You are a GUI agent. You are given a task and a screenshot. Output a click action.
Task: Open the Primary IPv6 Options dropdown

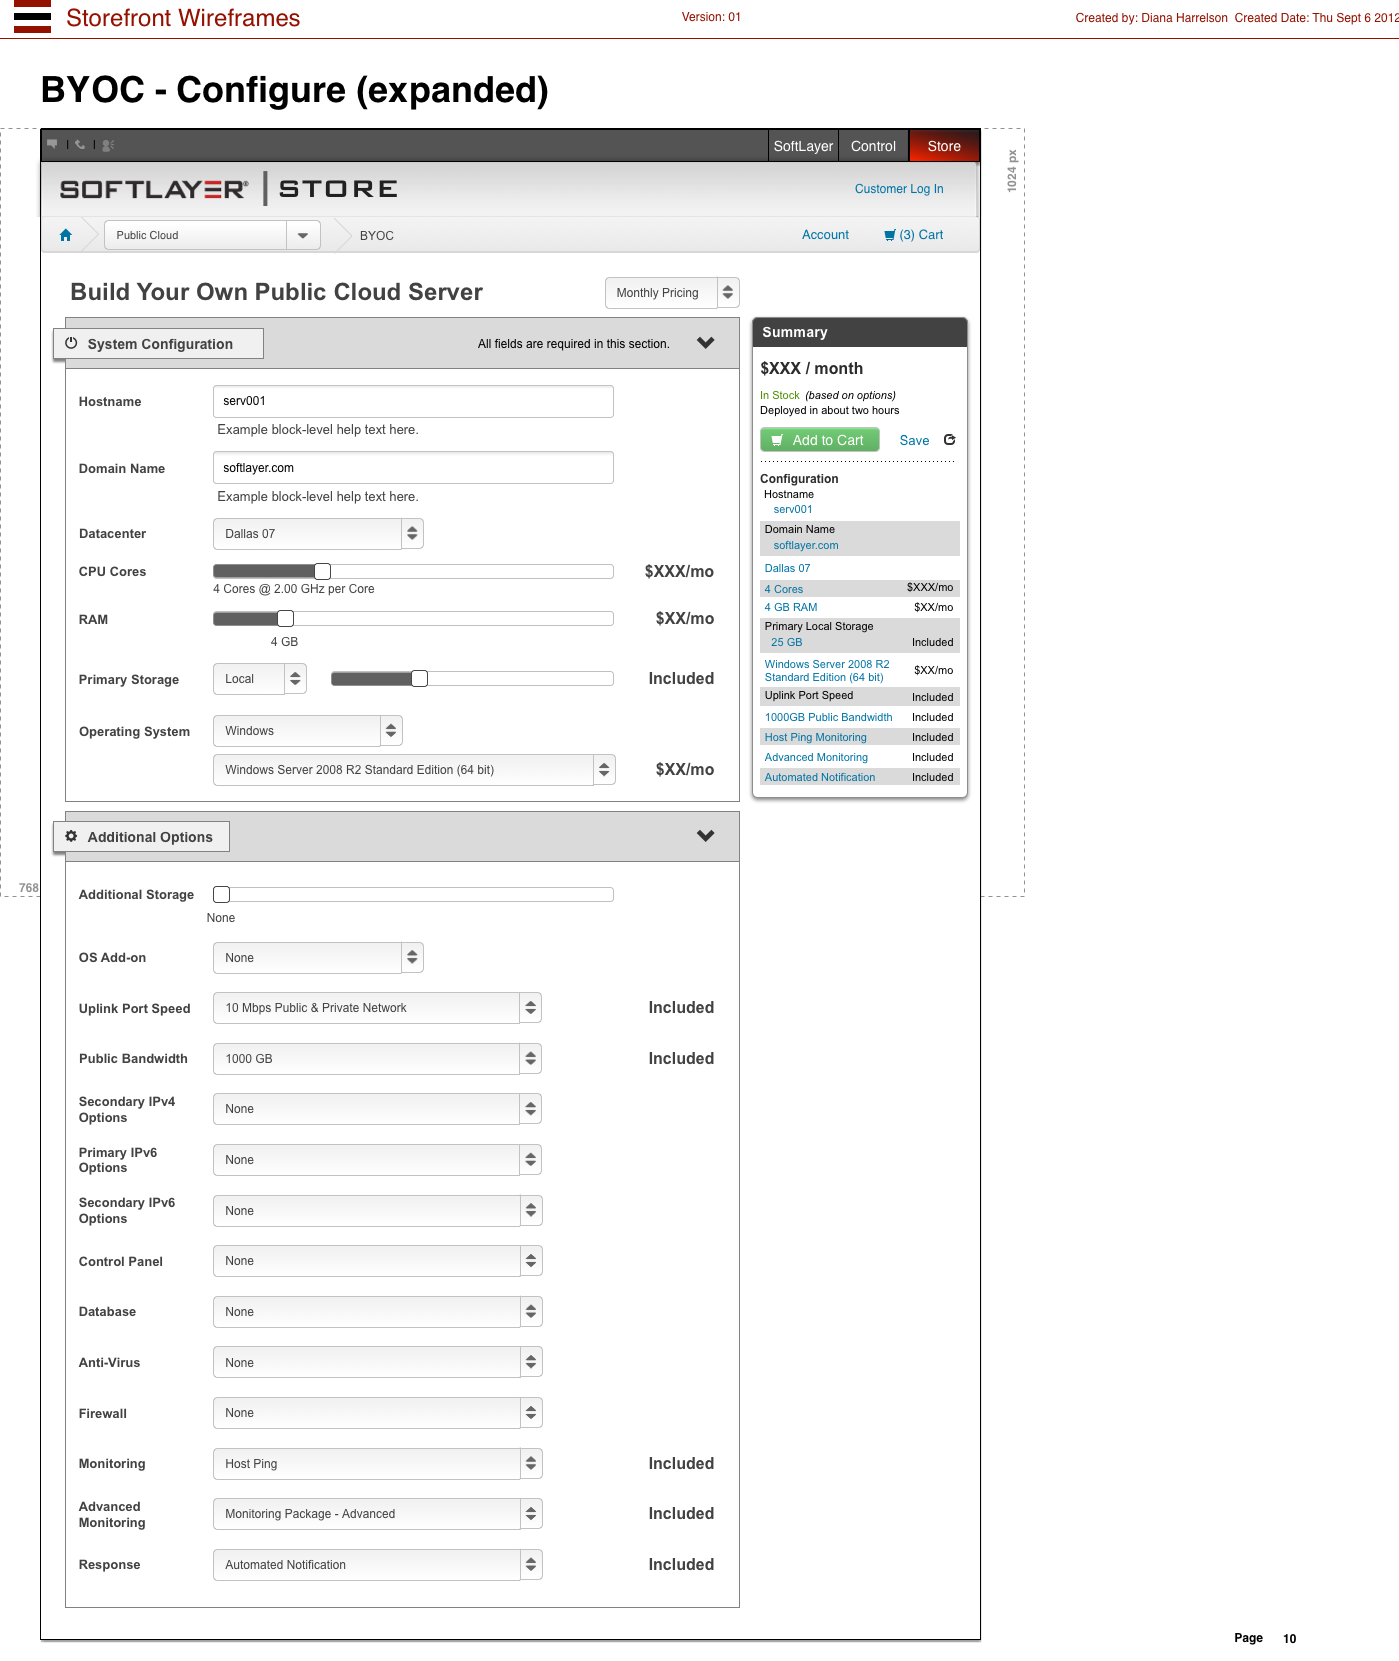(x=377, y=1160)
